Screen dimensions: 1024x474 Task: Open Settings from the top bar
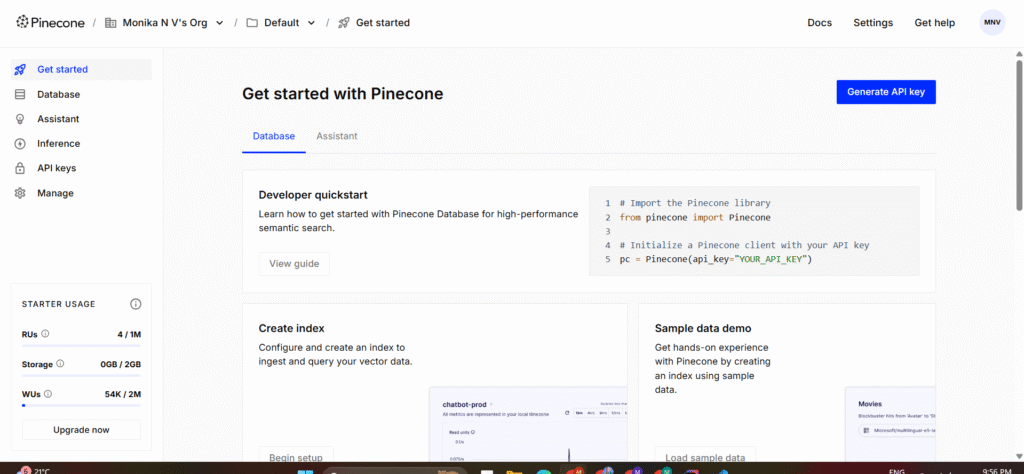(873, 23)
